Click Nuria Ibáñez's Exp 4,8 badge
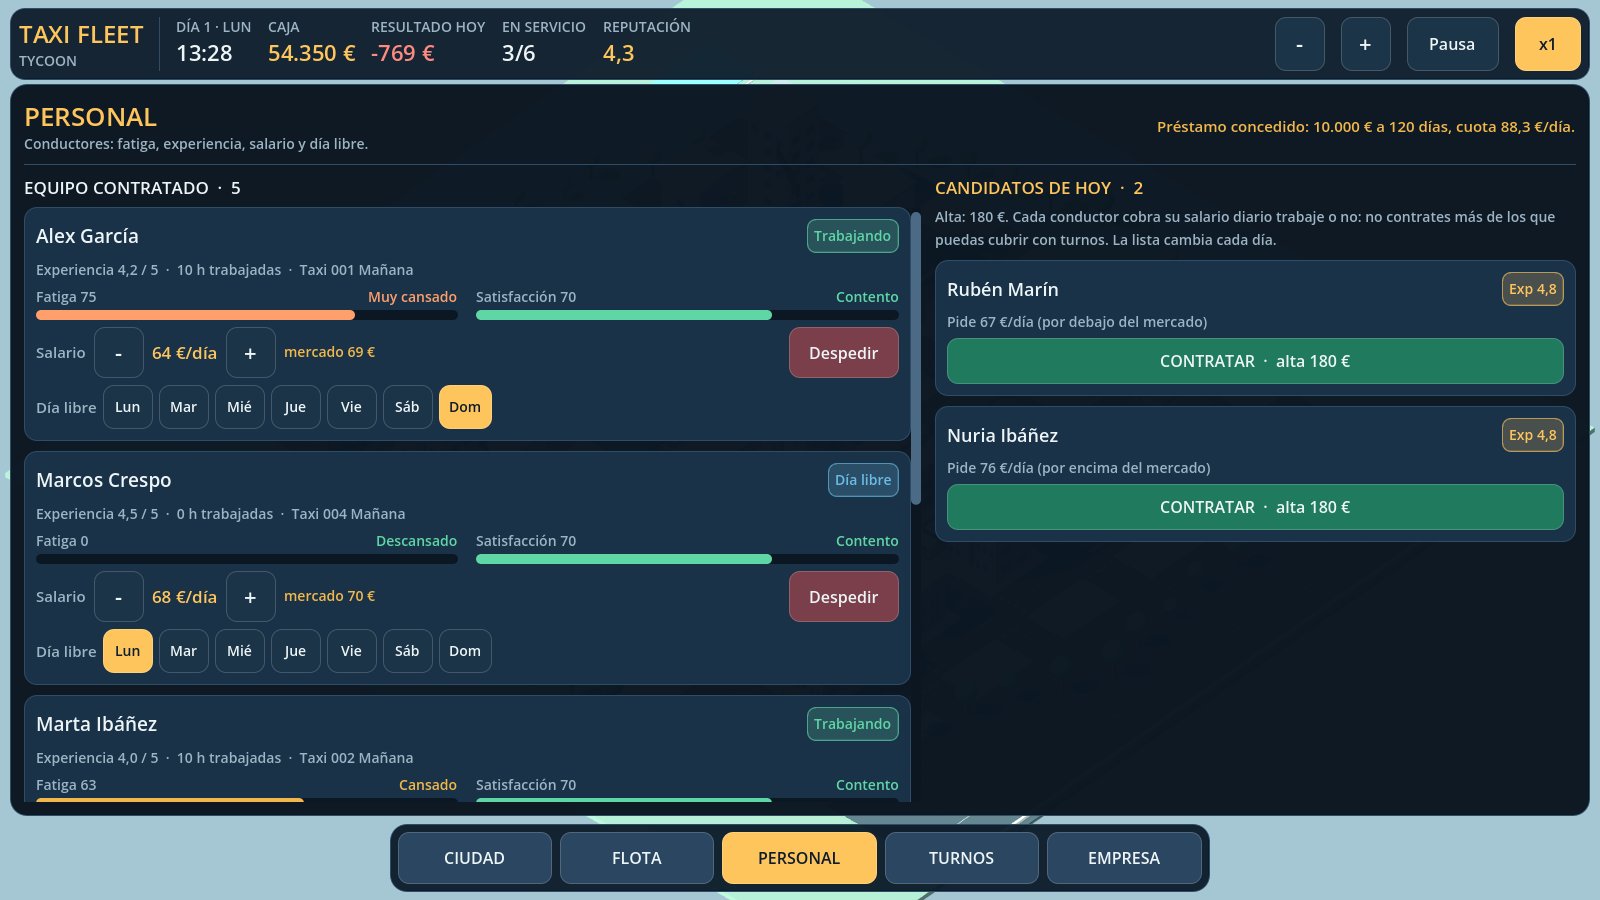This screenshot has width=1600, height=900. click(1533, 435)
